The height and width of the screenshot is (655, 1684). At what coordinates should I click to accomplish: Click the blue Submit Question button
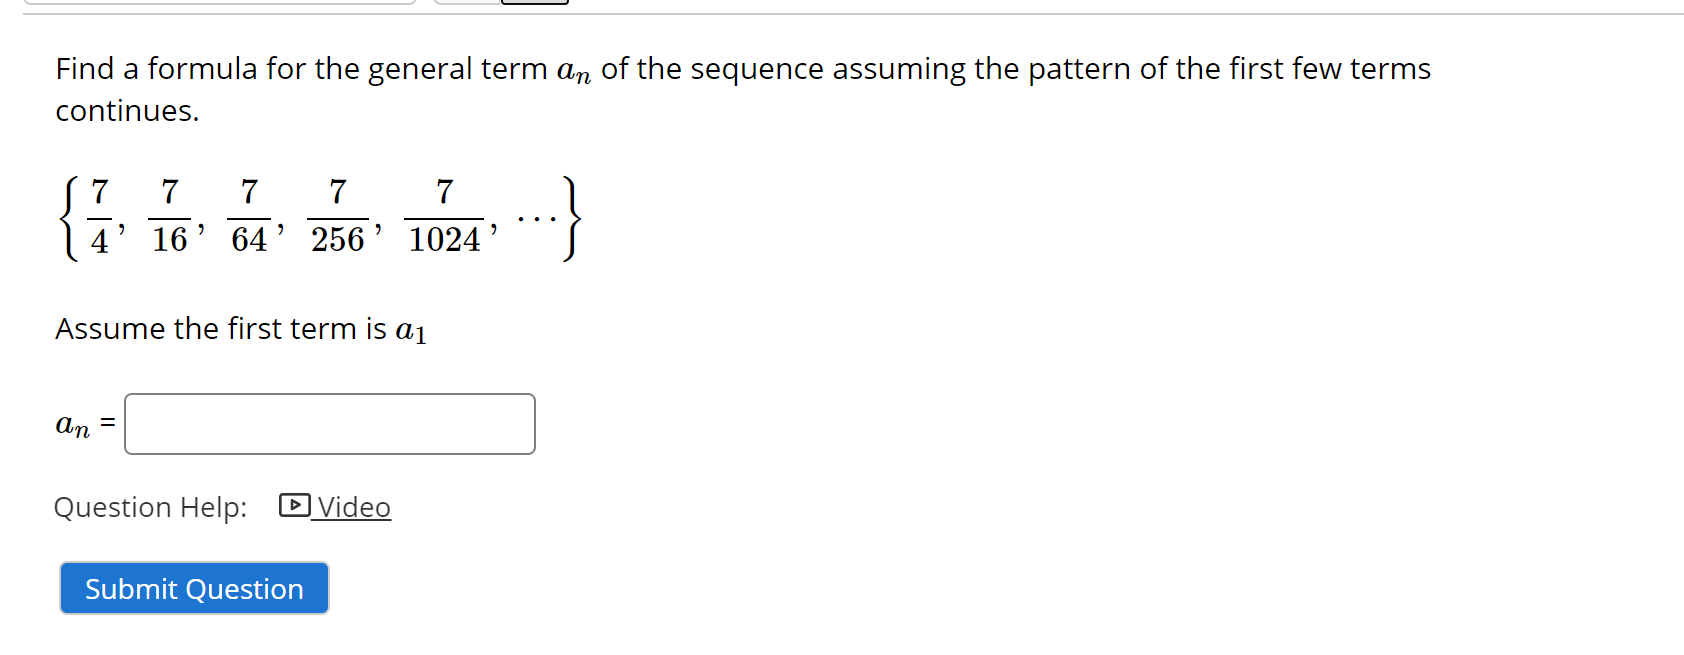pos(193,588)
